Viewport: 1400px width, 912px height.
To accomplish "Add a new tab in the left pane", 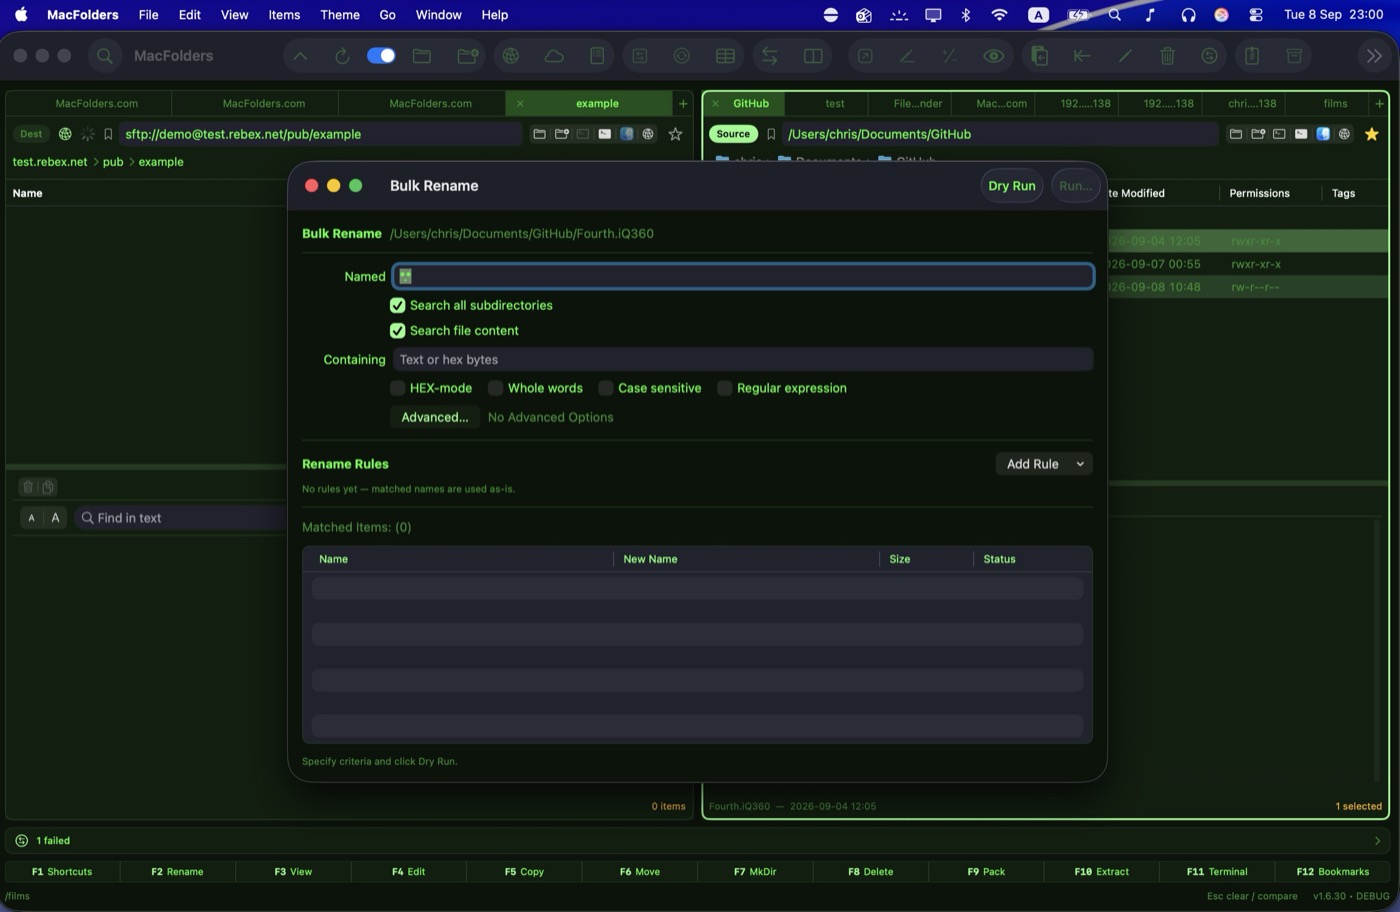I will click(x=683, y=103).
